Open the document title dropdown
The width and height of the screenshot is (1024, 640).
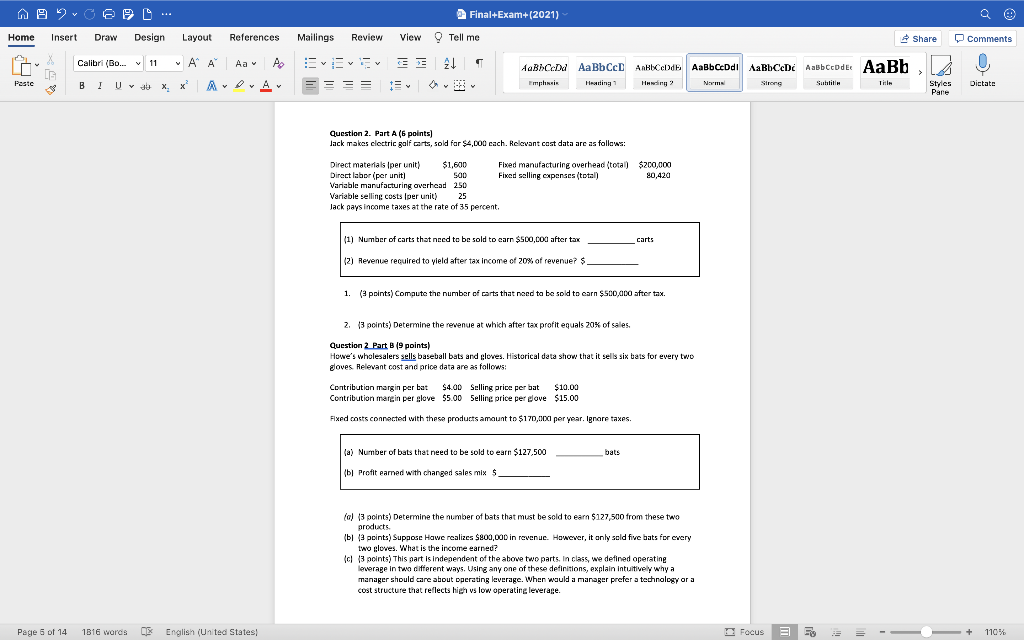[x=565, y=14]
